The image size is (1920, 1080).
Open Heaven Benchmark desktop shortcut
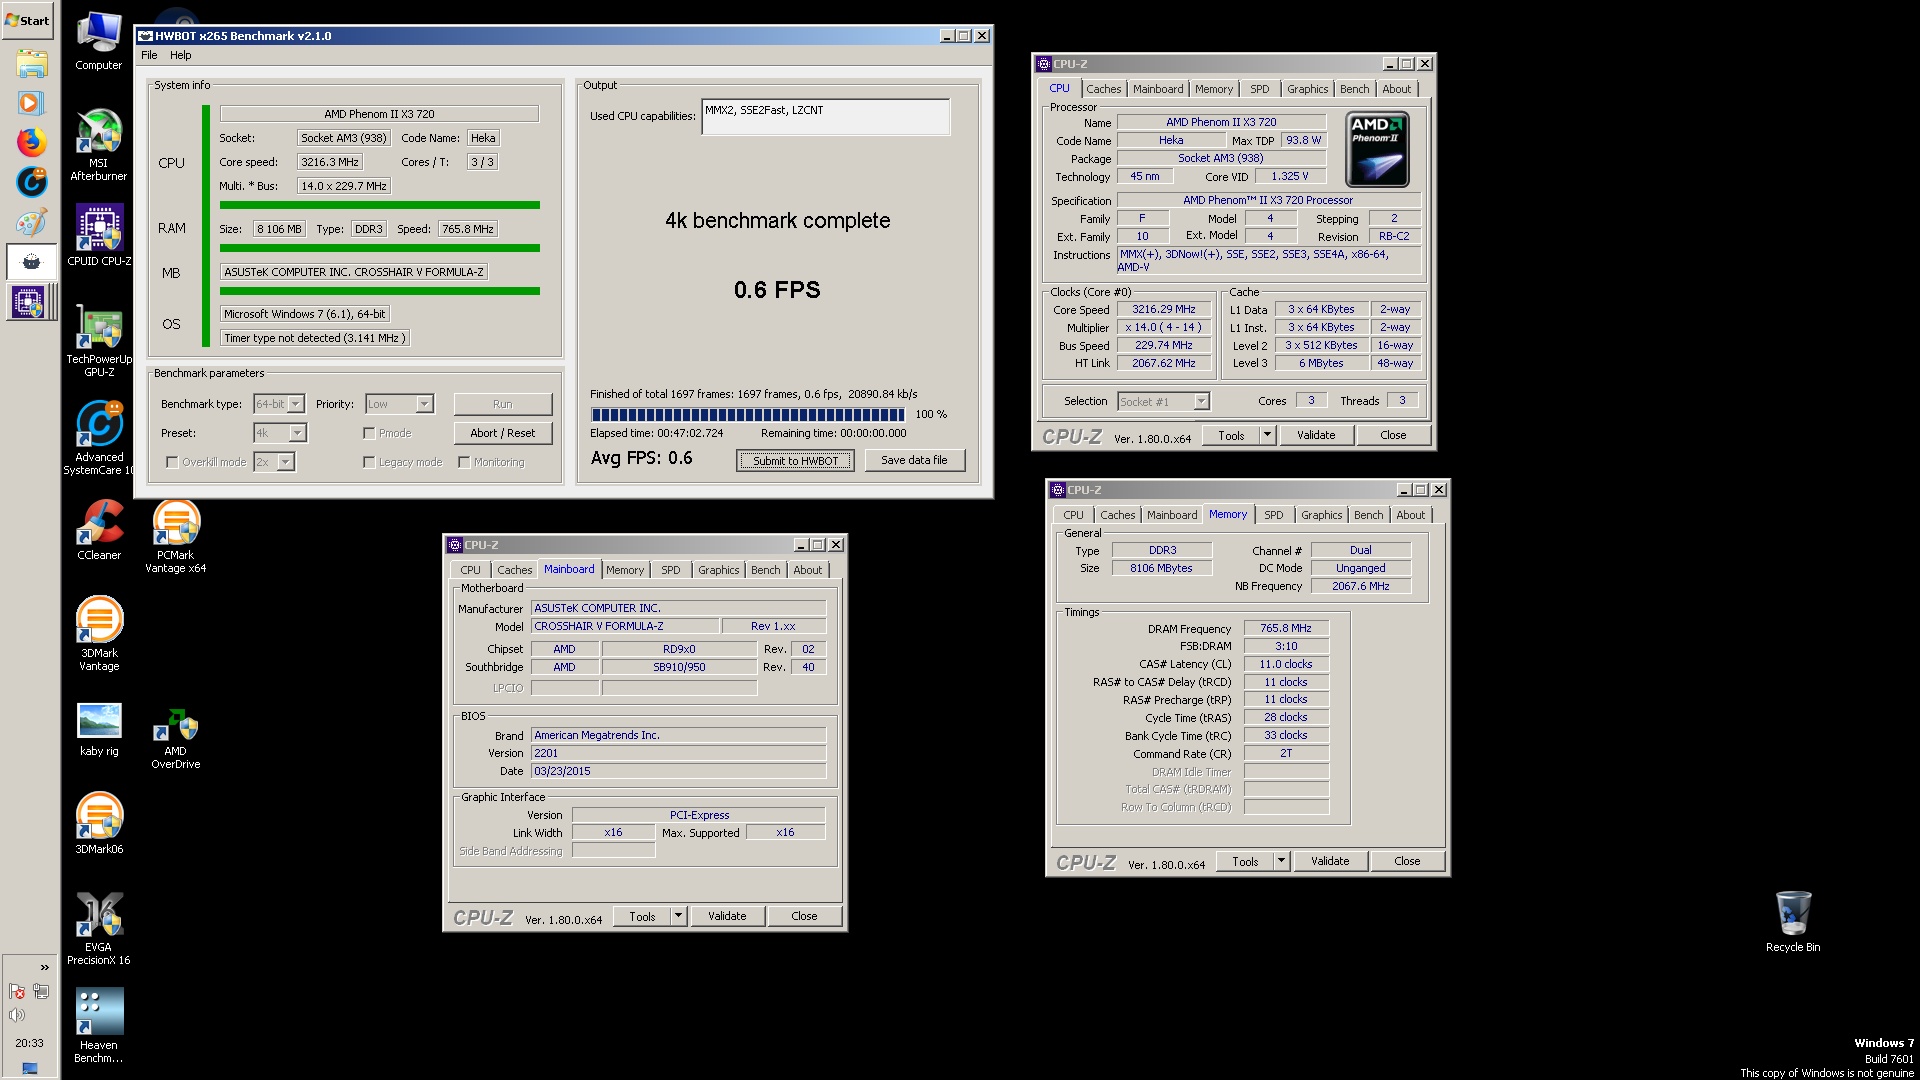coord(99,1025)
